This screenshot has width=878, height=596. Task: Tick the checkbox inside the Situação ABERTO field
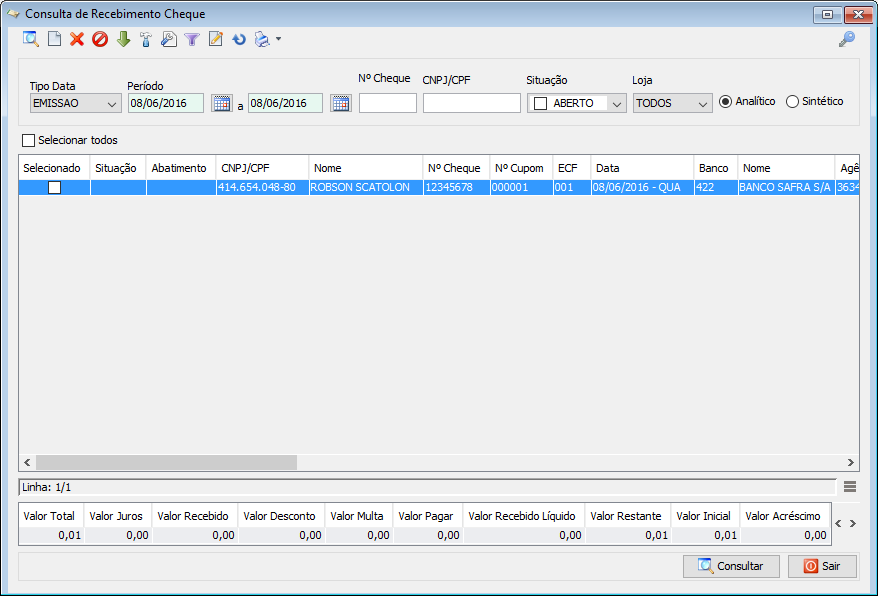click(540, 104)
